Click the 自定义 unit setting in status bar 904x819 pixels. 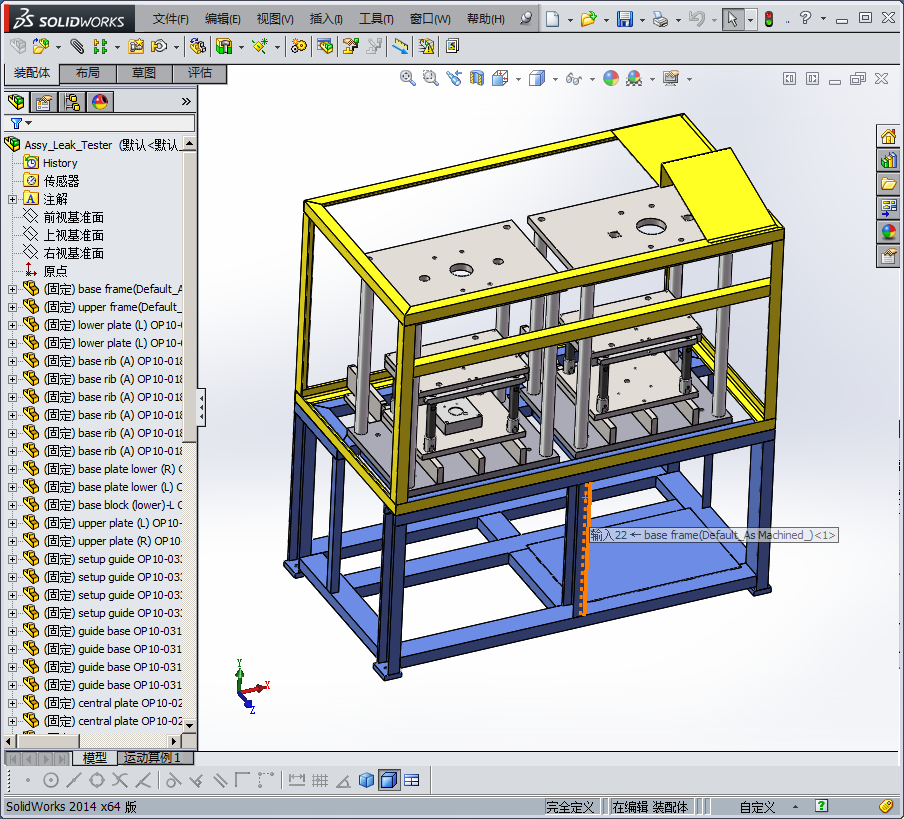tap(758, 807)
